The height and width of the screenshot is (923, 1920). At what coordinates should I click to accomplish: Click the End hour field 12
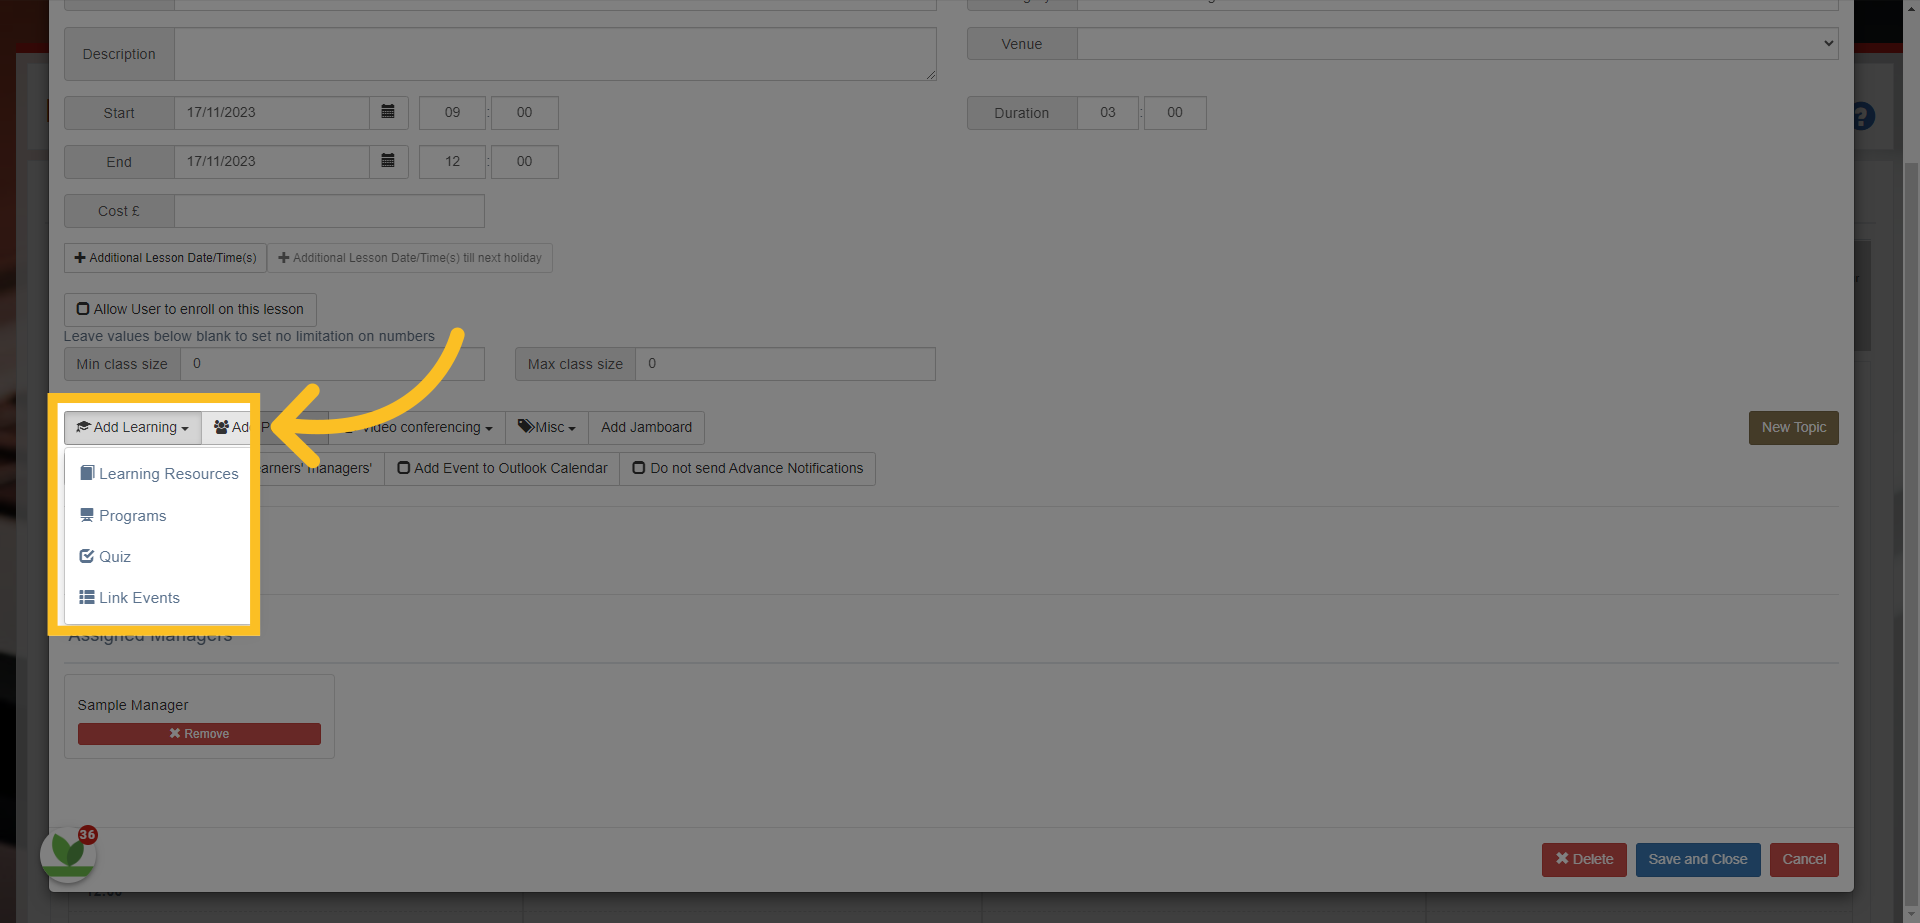pyautogui.click(x=452, y=161)
